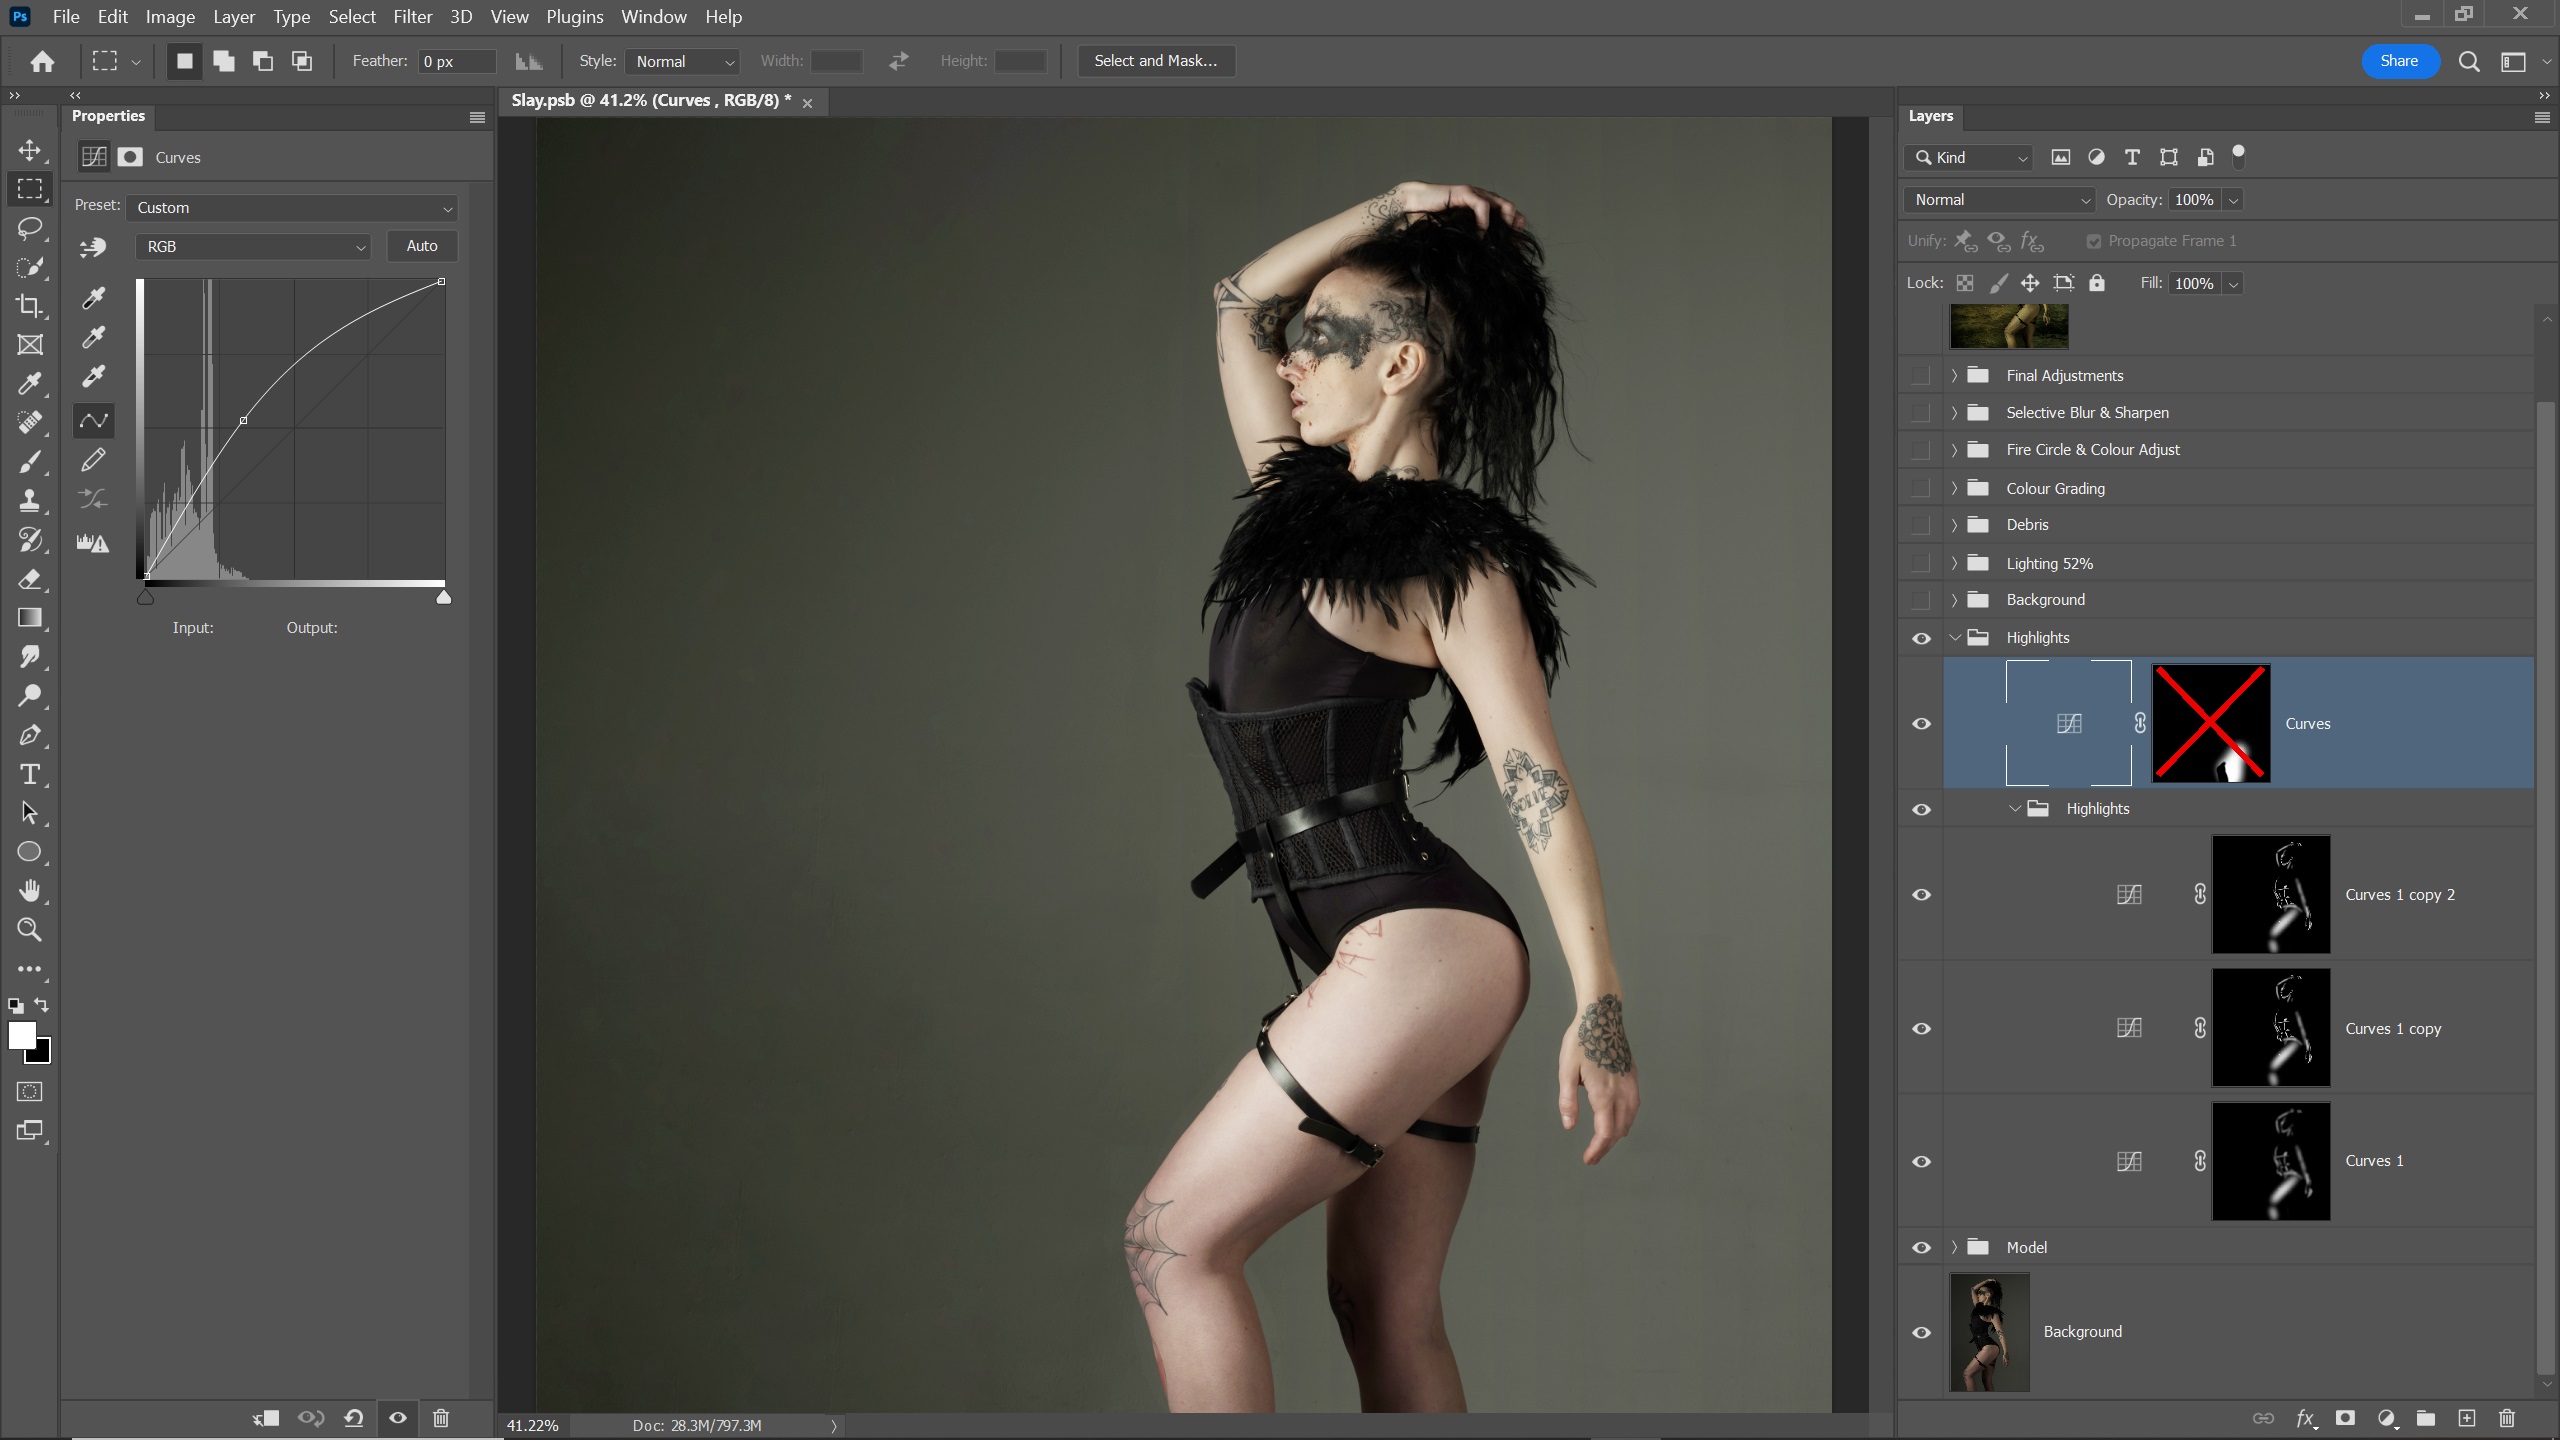Select the Lasso tool

pos(30,228)
